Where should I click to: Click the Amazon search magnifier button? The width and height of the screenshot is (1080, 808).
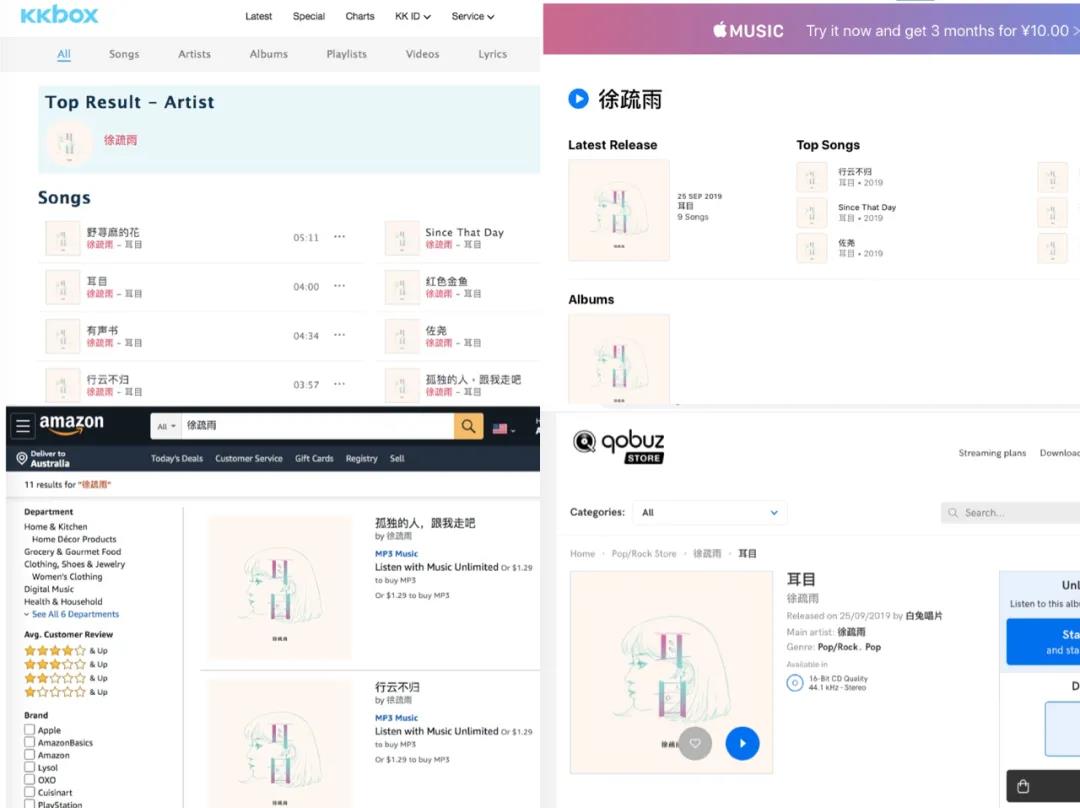click(468, 426)
